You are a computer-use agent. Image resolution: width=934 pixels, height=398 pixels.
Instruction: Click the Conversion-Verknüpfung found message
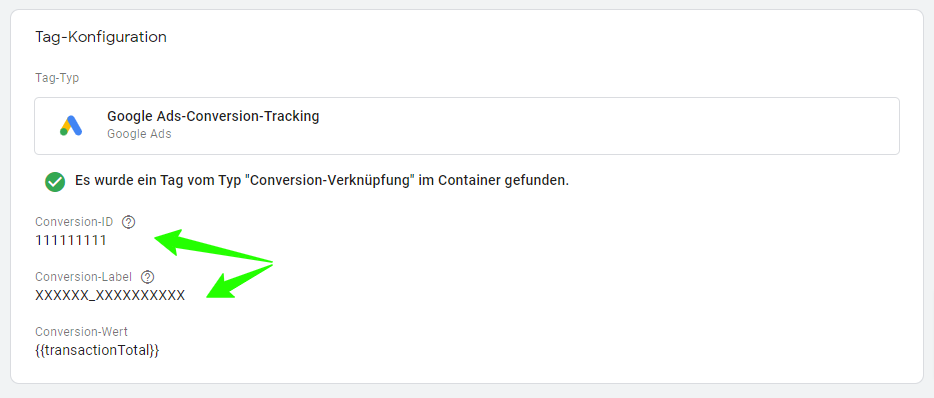[x=322, y=181]
